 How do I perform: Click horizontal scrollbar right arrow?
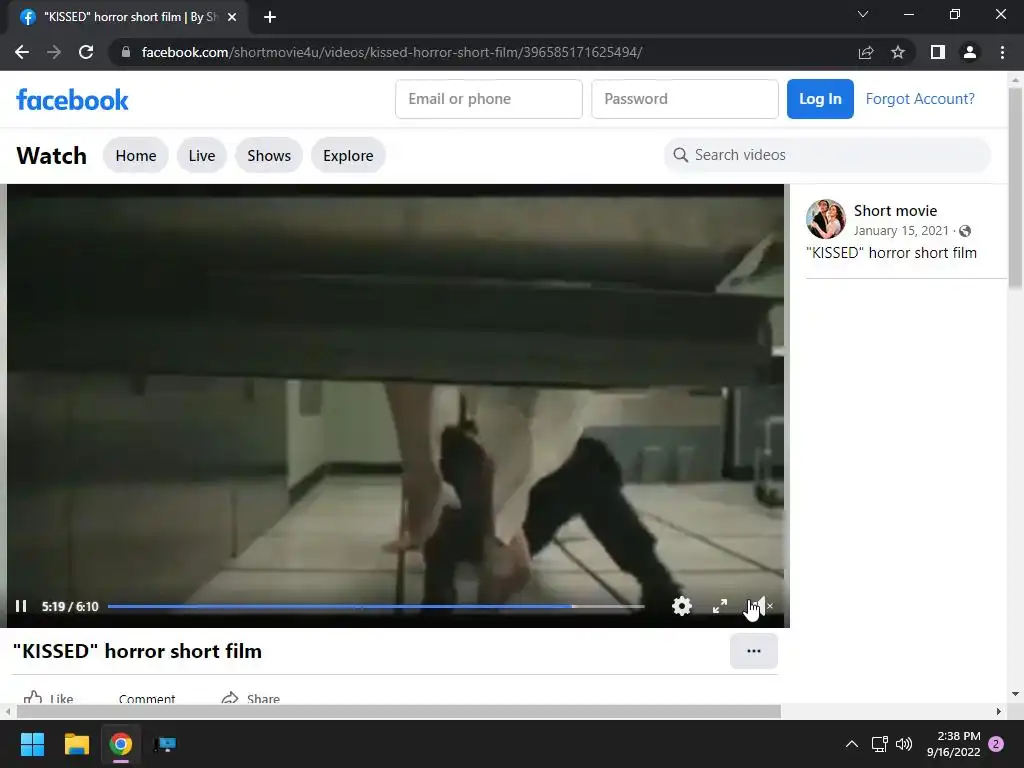pyautogui.click(x=998, y=711)
